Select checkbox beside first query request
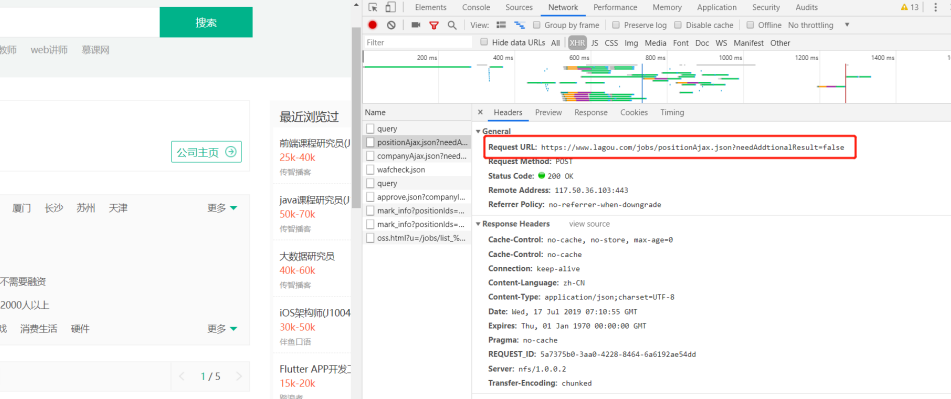Viewport: 951px width, 399px height. 370,129
